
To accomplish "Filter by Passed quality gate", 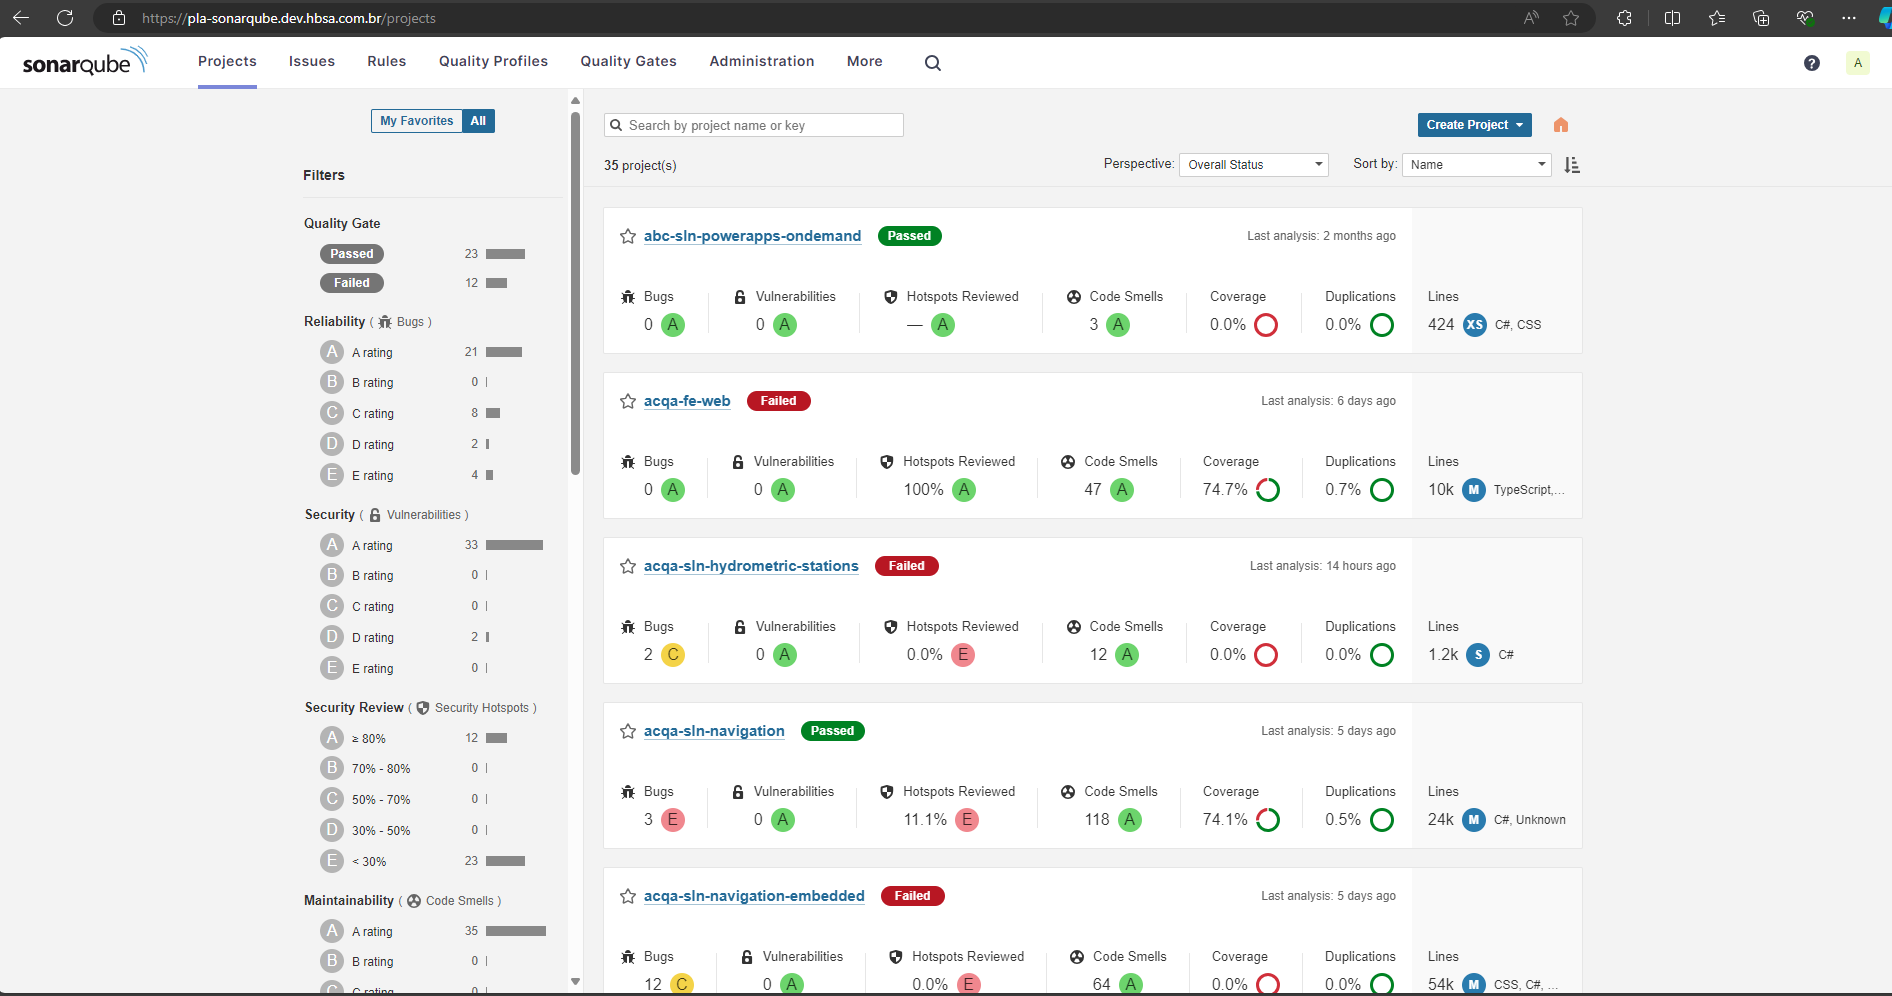I will point(352,254).
